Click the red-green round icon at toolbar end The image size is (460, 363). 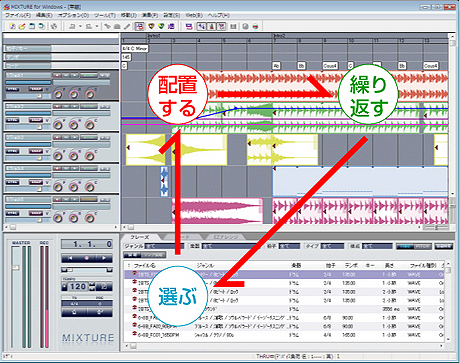[x=256, y=26]
